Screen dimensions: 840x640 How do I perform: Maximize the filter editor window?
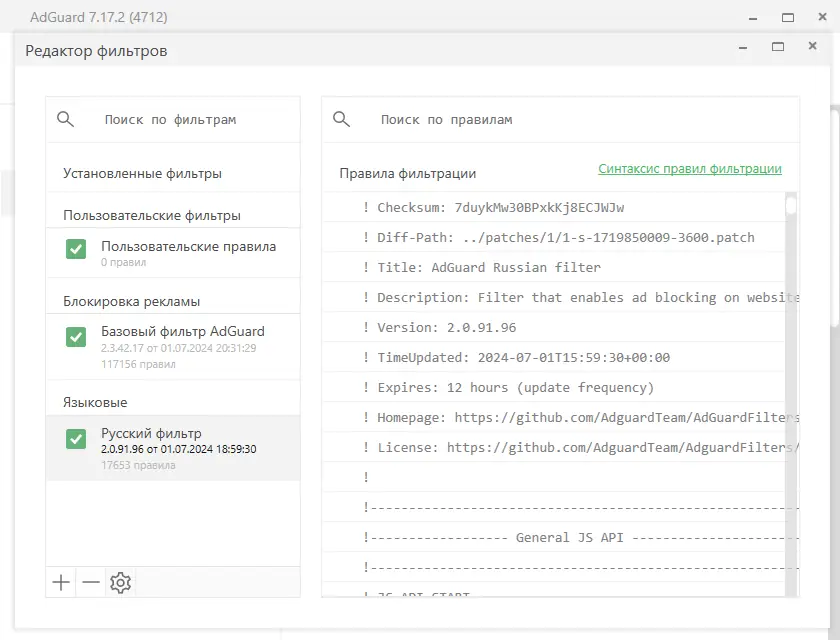coord(778,47)
